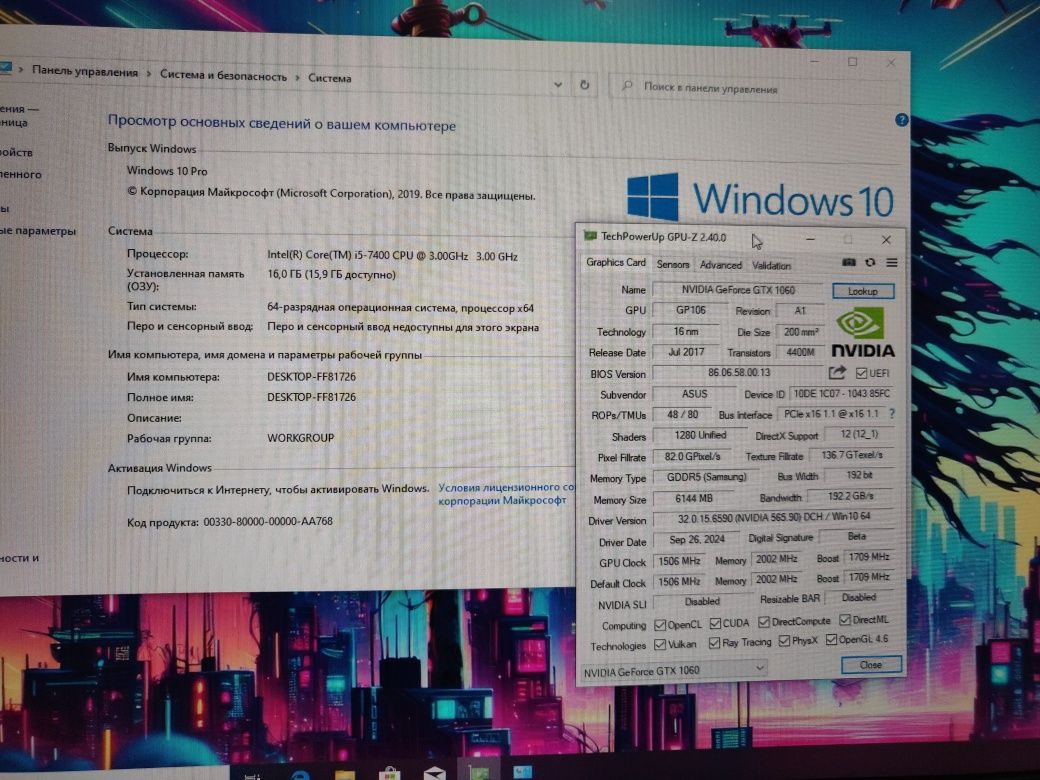The height and width of the screenshot is (780, 1040).
Task: Click the NVIDIA logo in GPU-Z
Action: pos(862,332)
